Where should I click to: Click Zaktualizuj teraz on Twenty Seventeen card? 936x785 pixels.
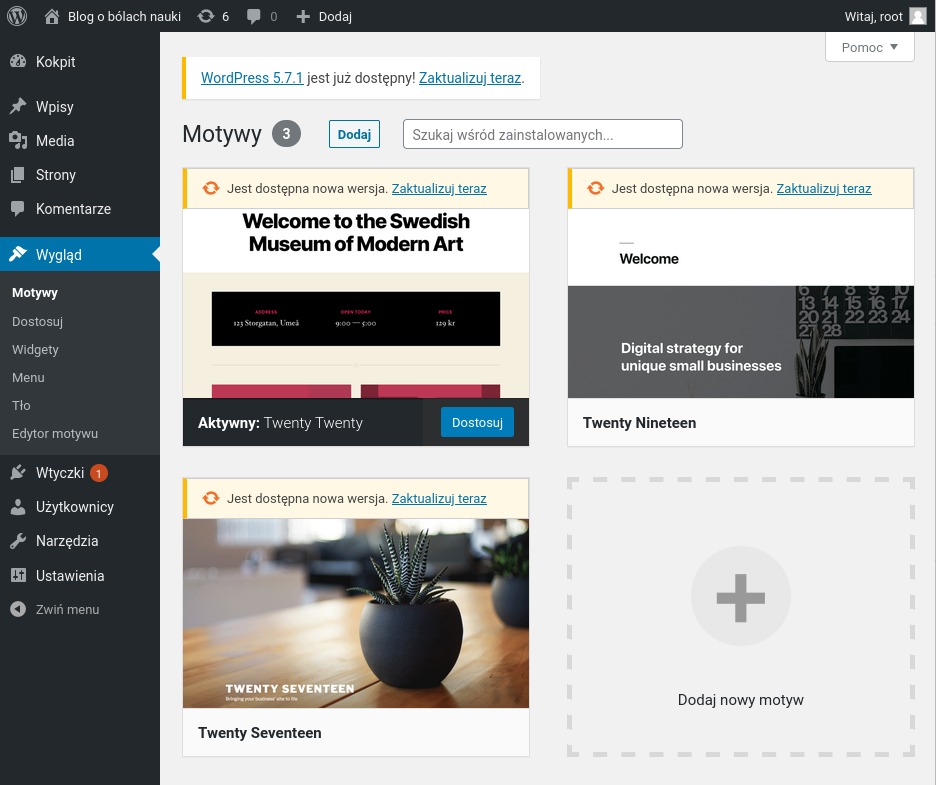tap(439, 498)
